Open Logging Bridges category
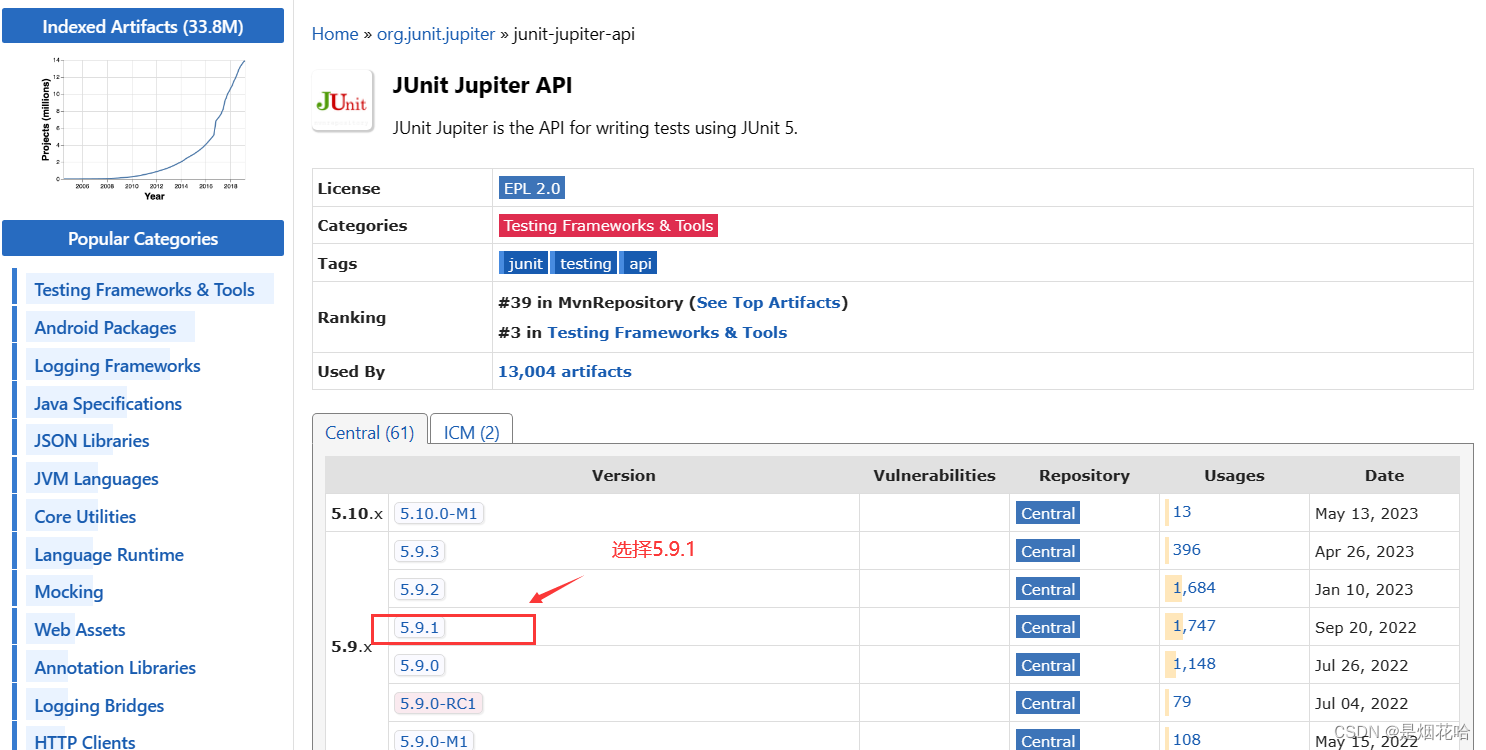The width and height of the screenshot is (1486, 750). 99,706
